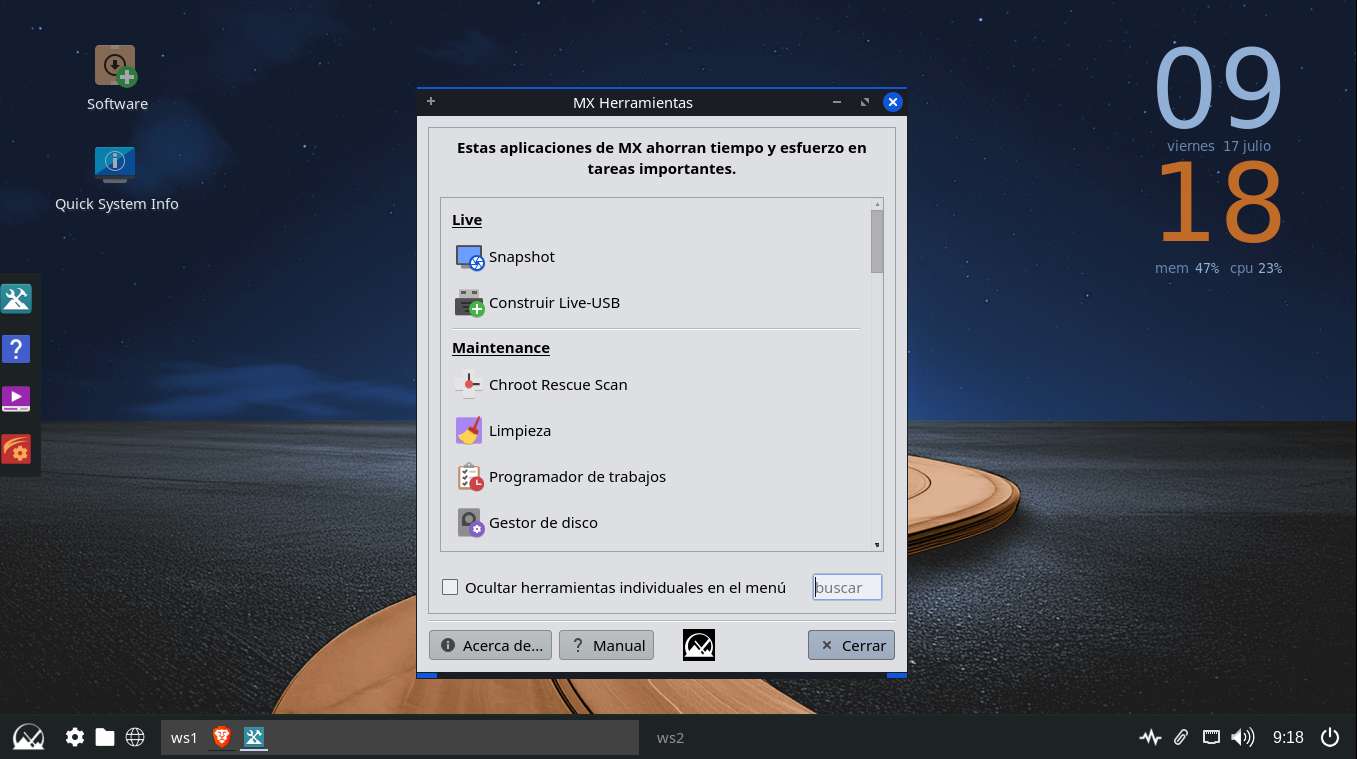
Task: Launch Construir Live-USB
Action: click(537, 303)
